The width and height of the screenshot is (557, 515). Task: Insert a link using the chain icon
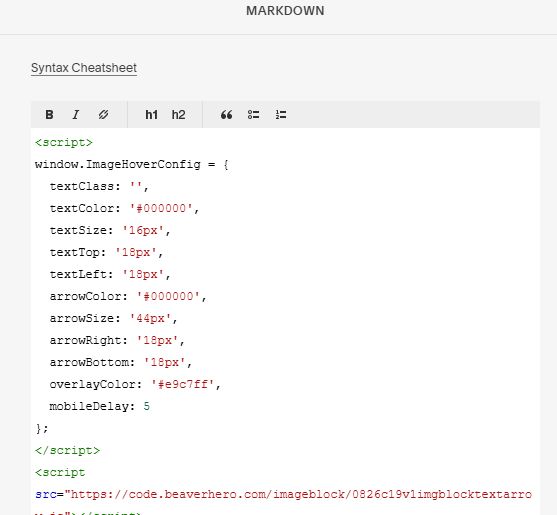103,115
